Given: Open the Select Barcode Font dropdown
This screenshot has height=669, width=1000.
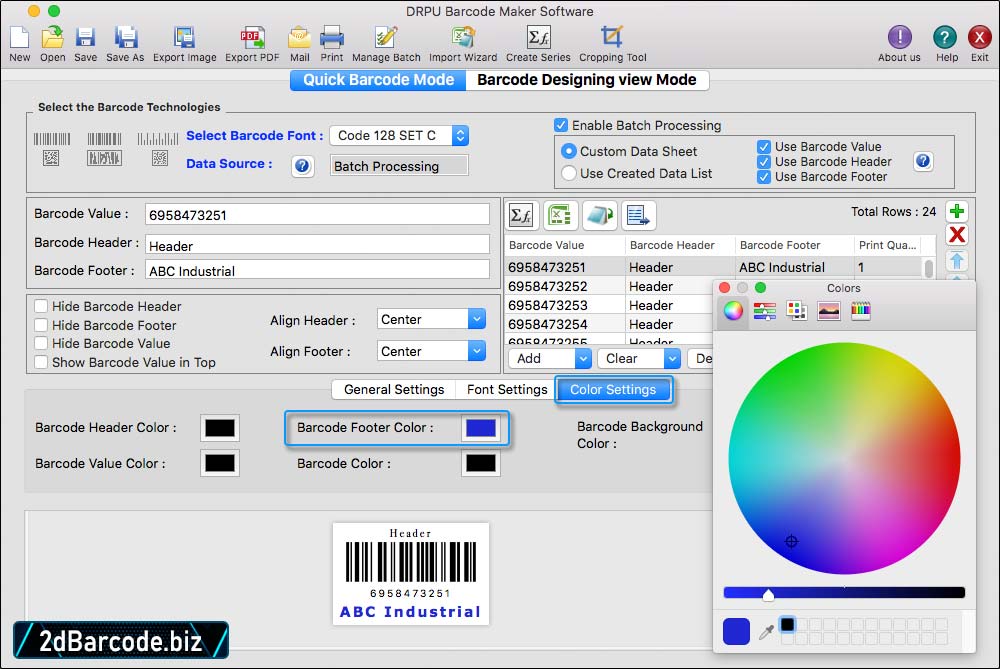Looking at the screenshot, I should tap(399, 135).
